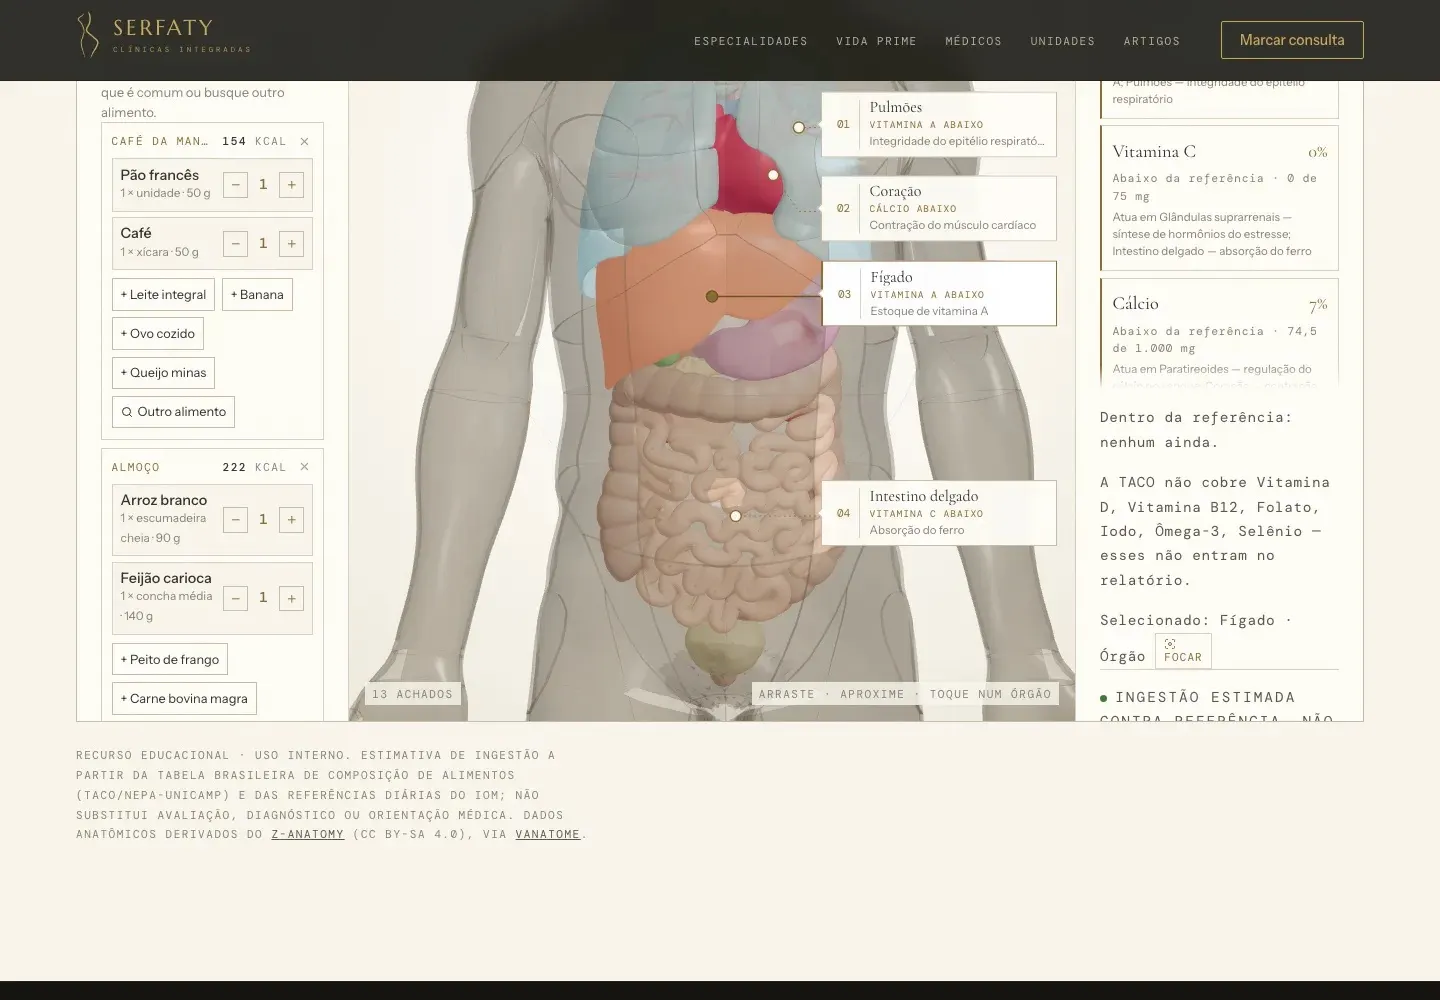
Task: Add Peito de frango to lunch
Action: pyautogui.click(x=170, y=659)
